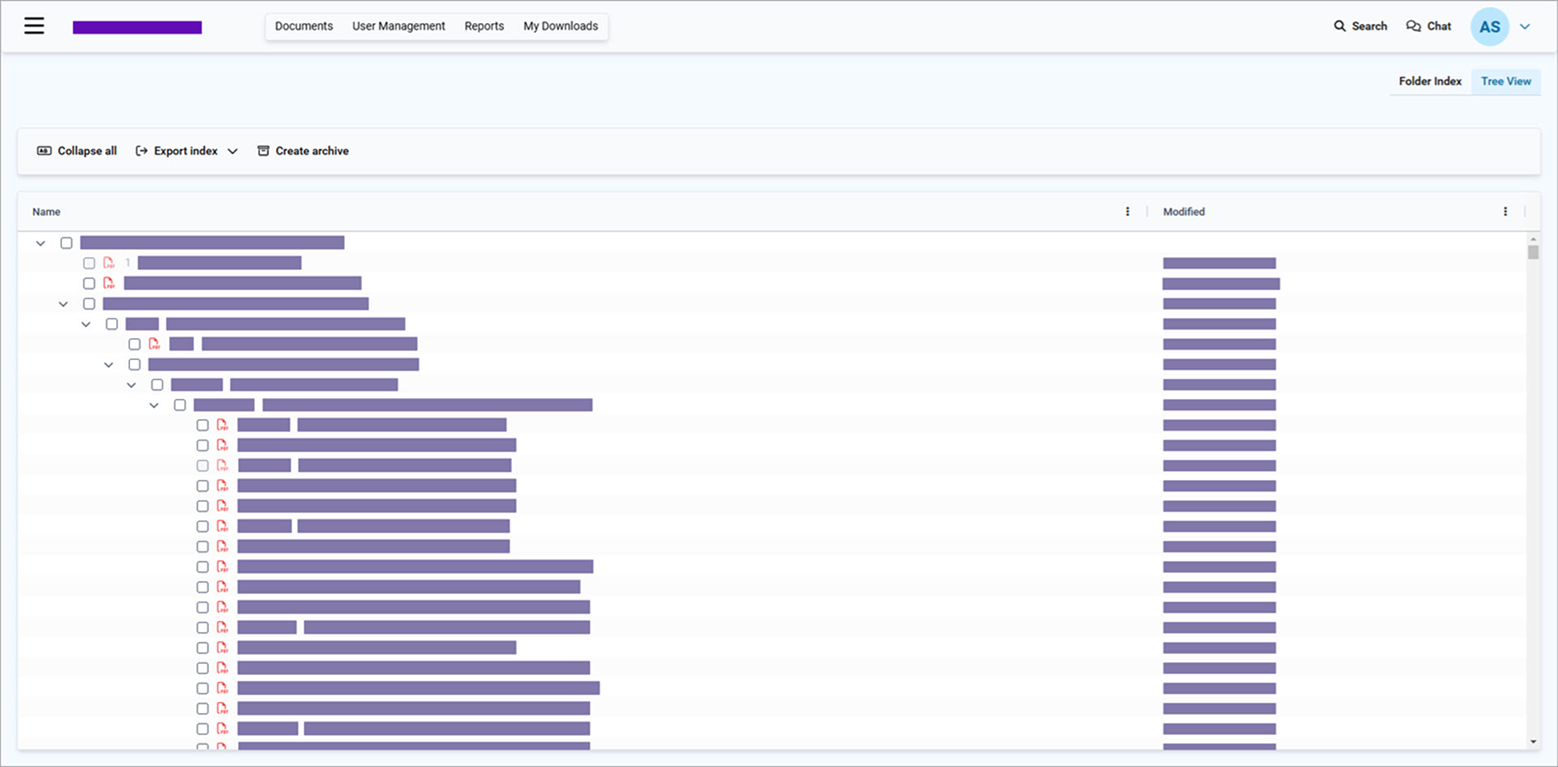
Task: Open the account dropdown next to avatar
Action: tap(1525, 27)
